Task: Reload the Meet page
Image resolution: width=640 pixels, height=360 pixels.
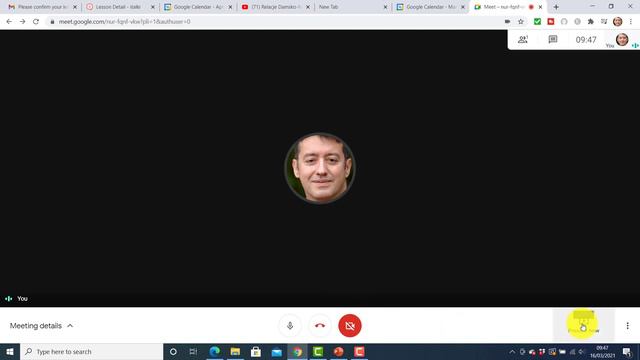Action: (36, 22)
